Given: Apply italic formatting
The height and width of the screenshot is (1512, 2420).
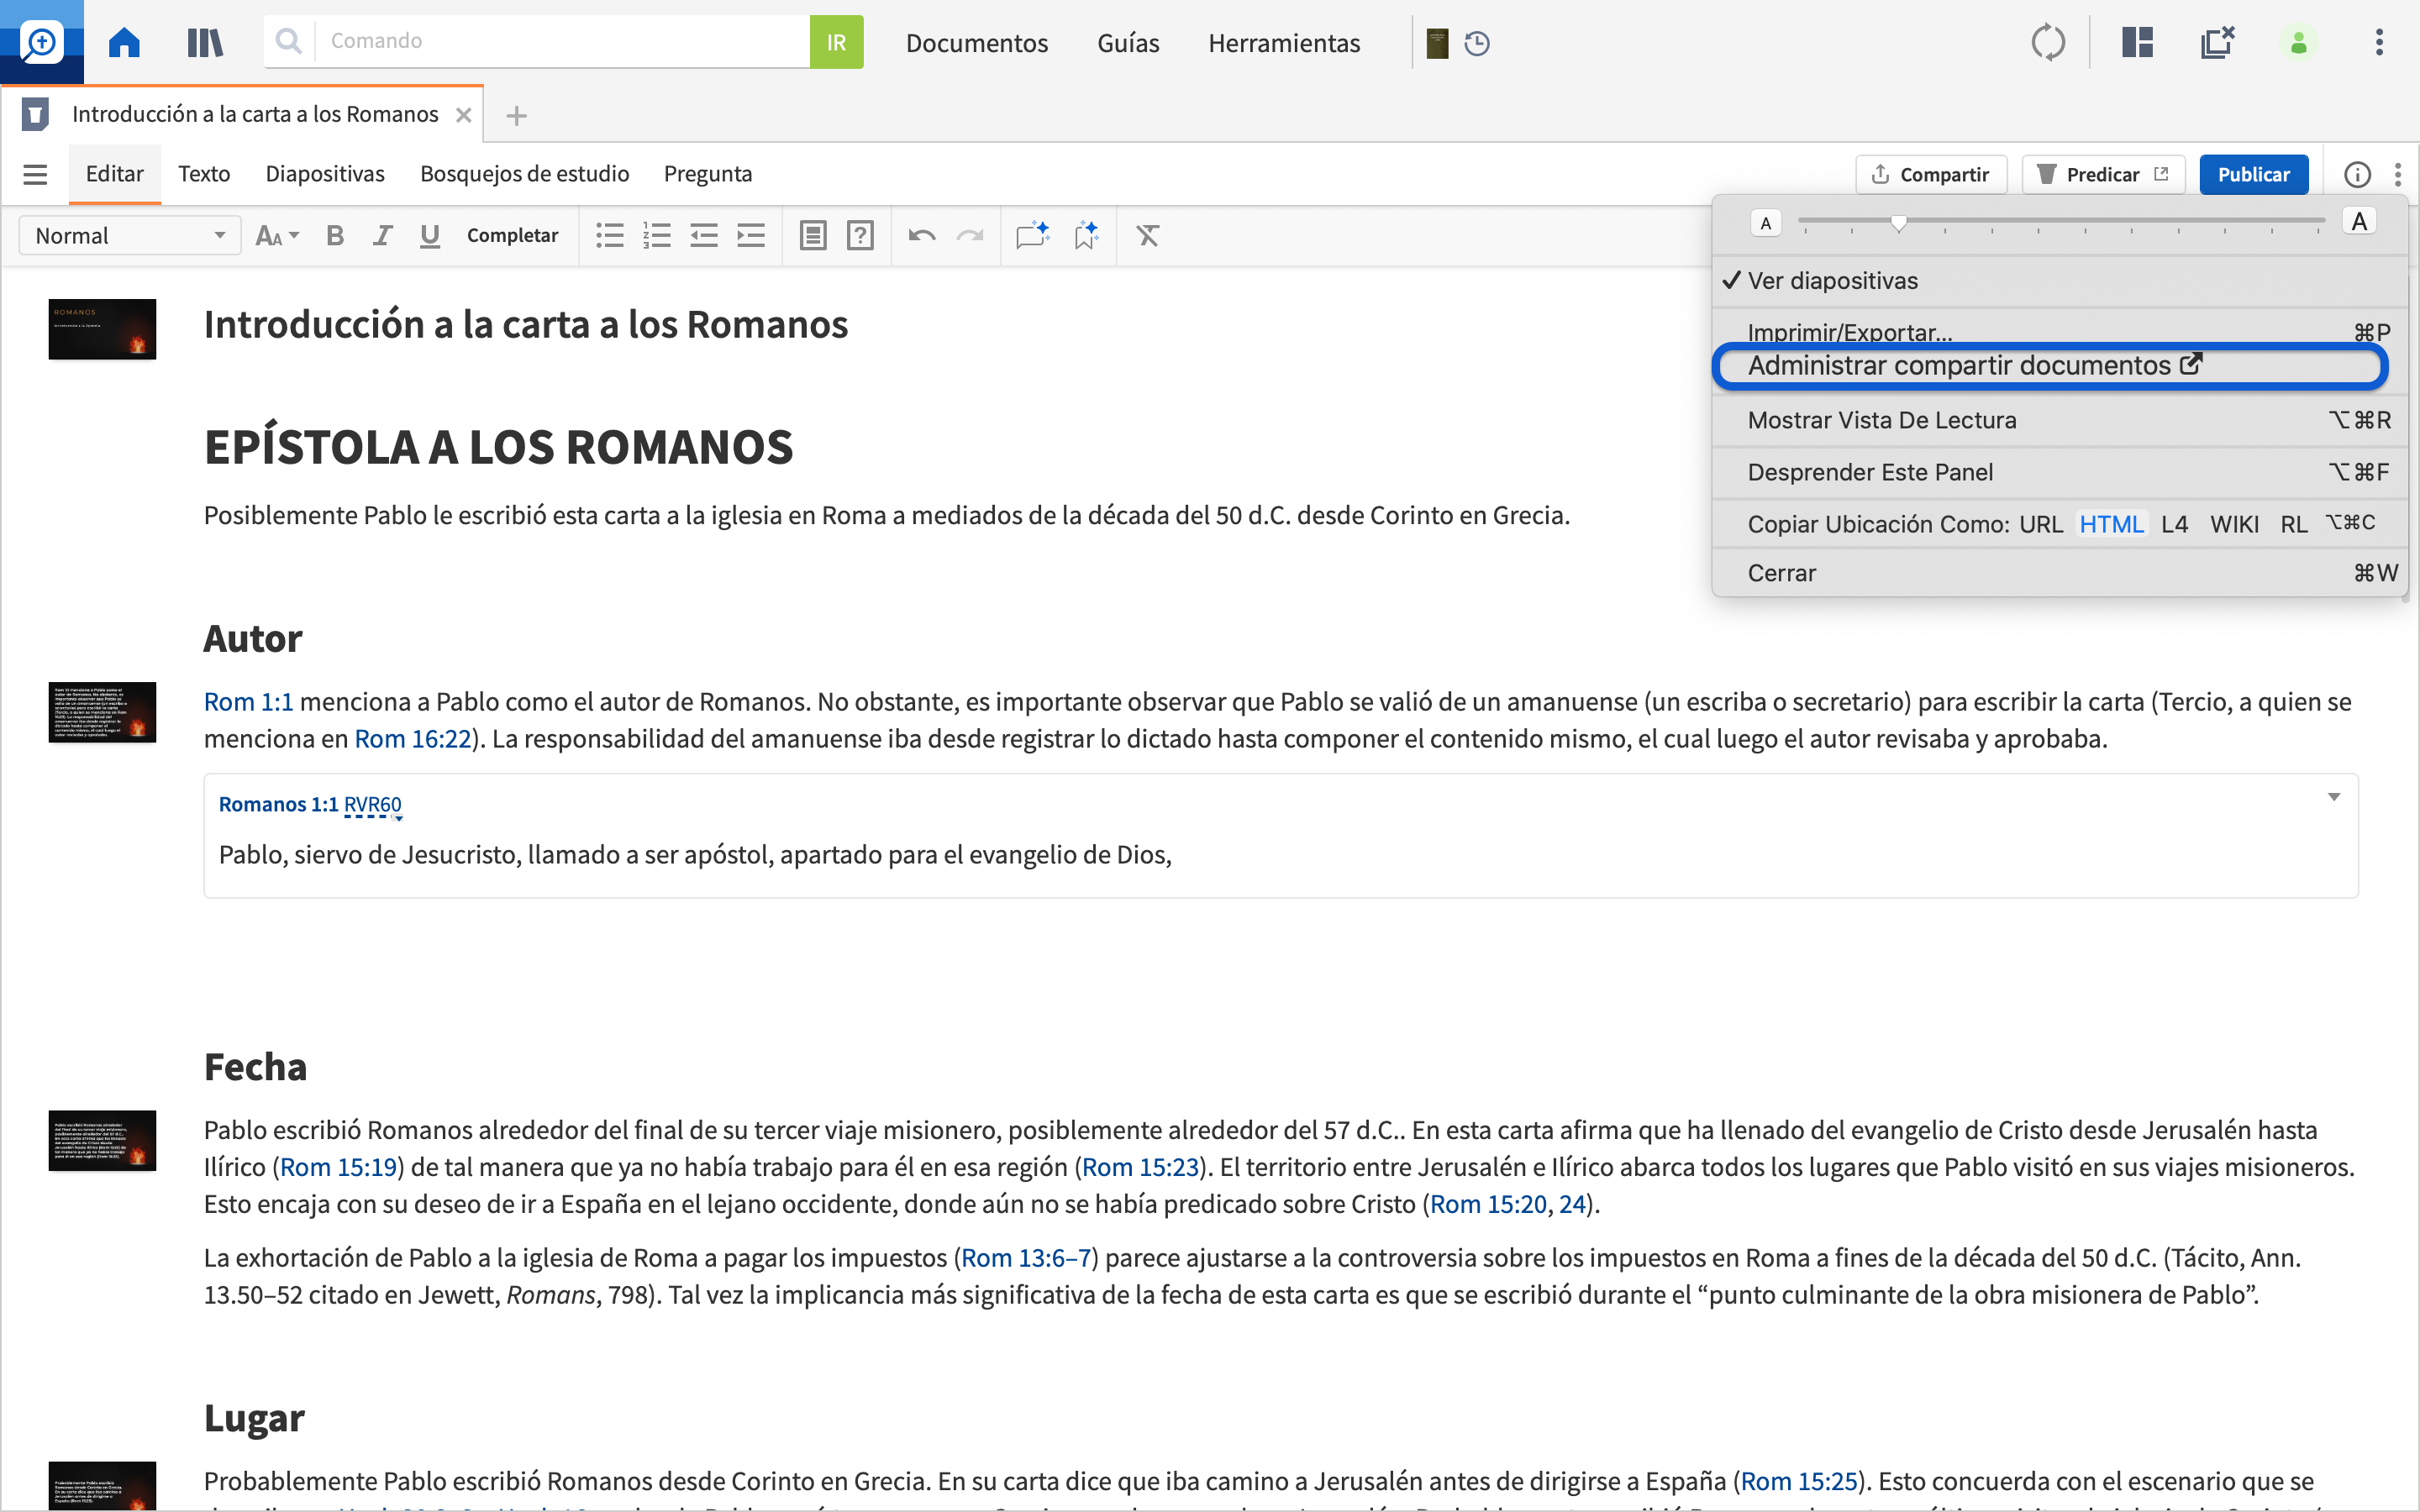Looking at the screenshot, I should click(x=382, y=235).
